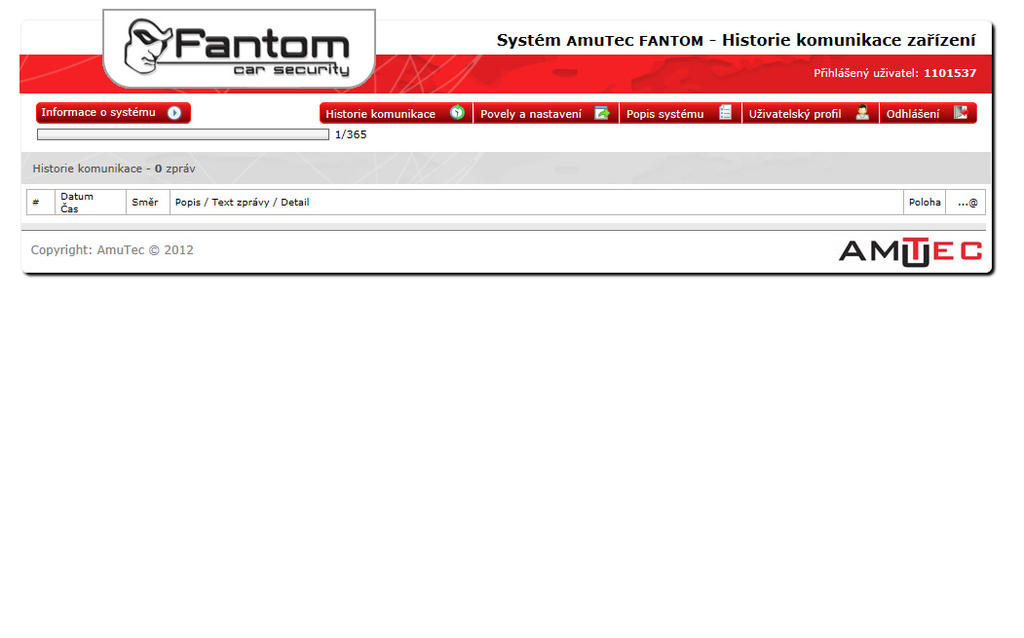The height and width of the screenshot is (638, 1024).
Task: Click the logout door icon in Odhlášení
Action: click(x=960, y=113)
